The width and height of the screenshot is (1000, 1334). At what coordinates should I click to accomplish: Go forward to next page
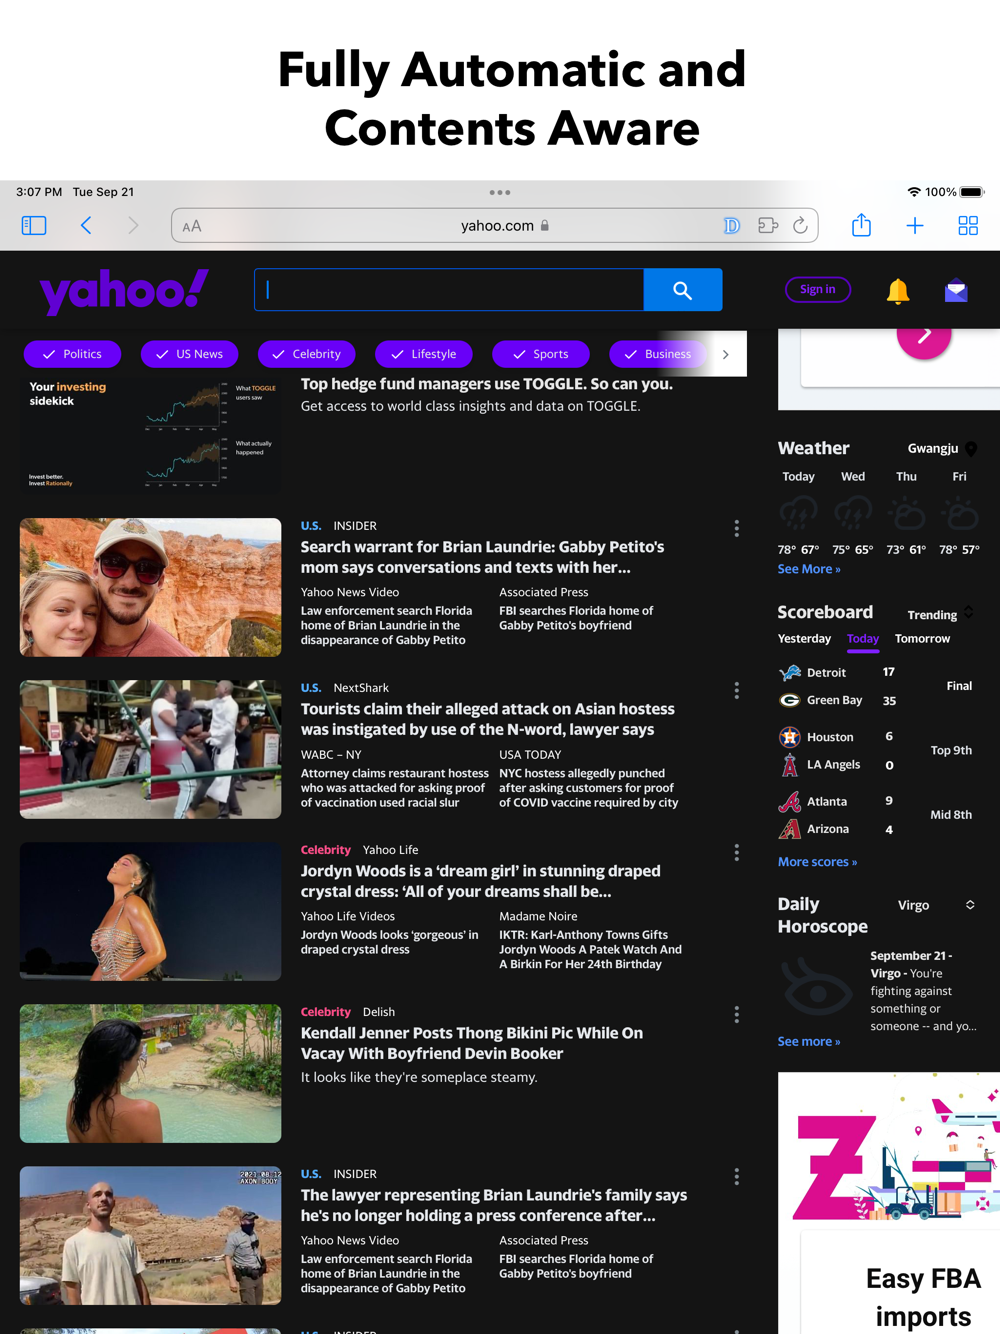(133, 226)
